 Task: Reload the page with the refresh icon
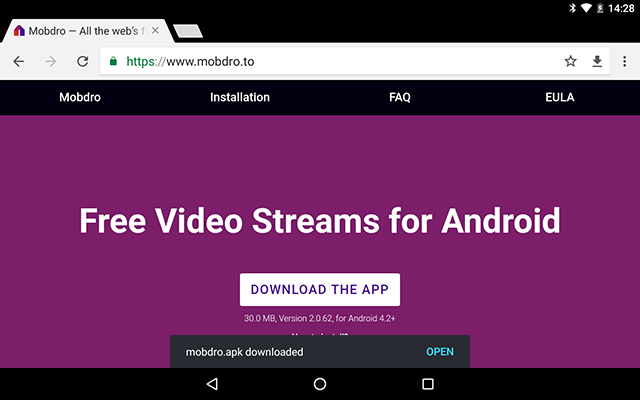83,61
